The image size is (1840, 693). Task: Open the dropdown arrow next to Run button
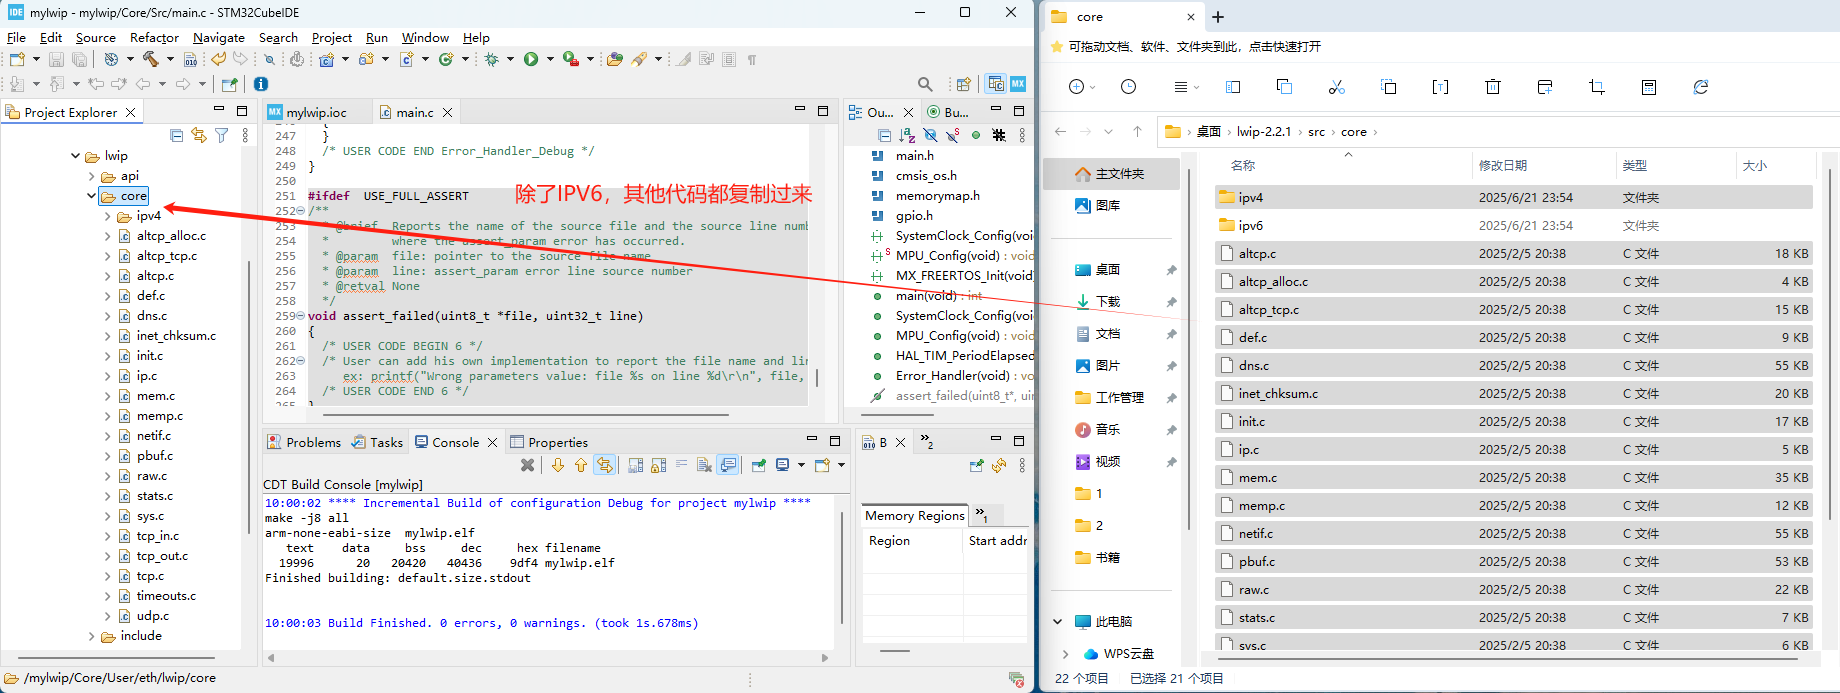click(x=550, y=60)
